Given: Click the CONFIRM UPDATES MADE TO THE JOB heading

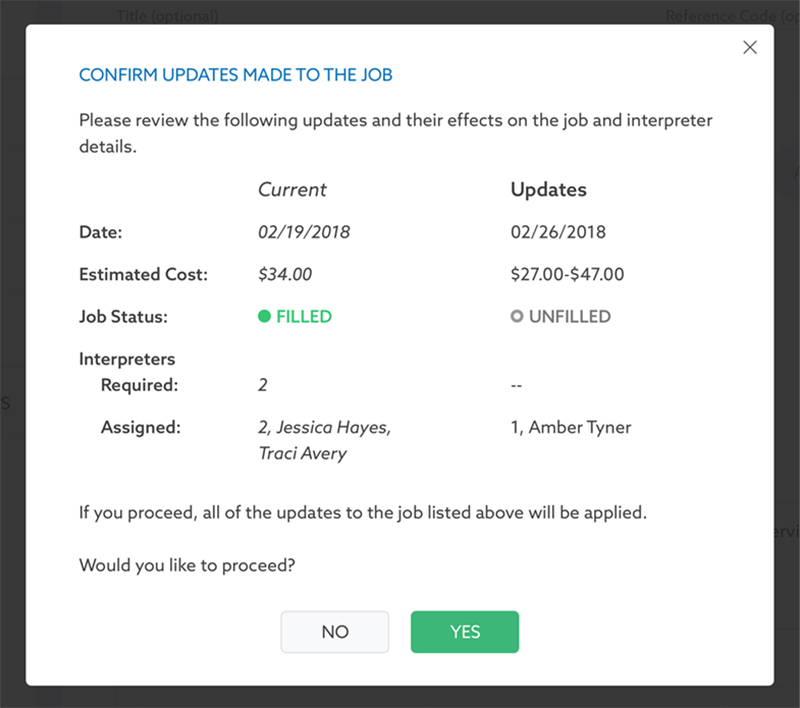Looking at the screenshot, I should pos(238,75).
